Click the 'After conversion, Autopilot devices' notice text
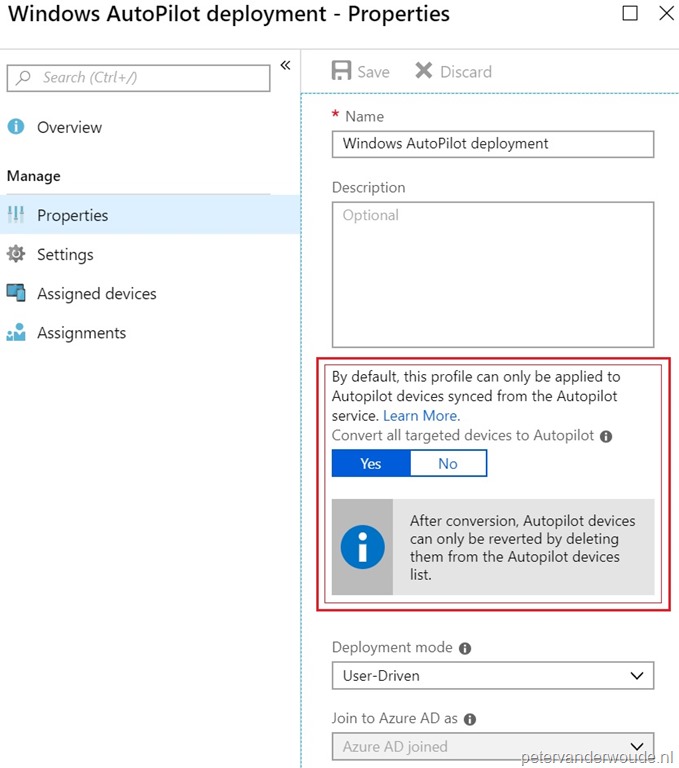The width and height of the screenshot is (679, 768). point(522,548)
